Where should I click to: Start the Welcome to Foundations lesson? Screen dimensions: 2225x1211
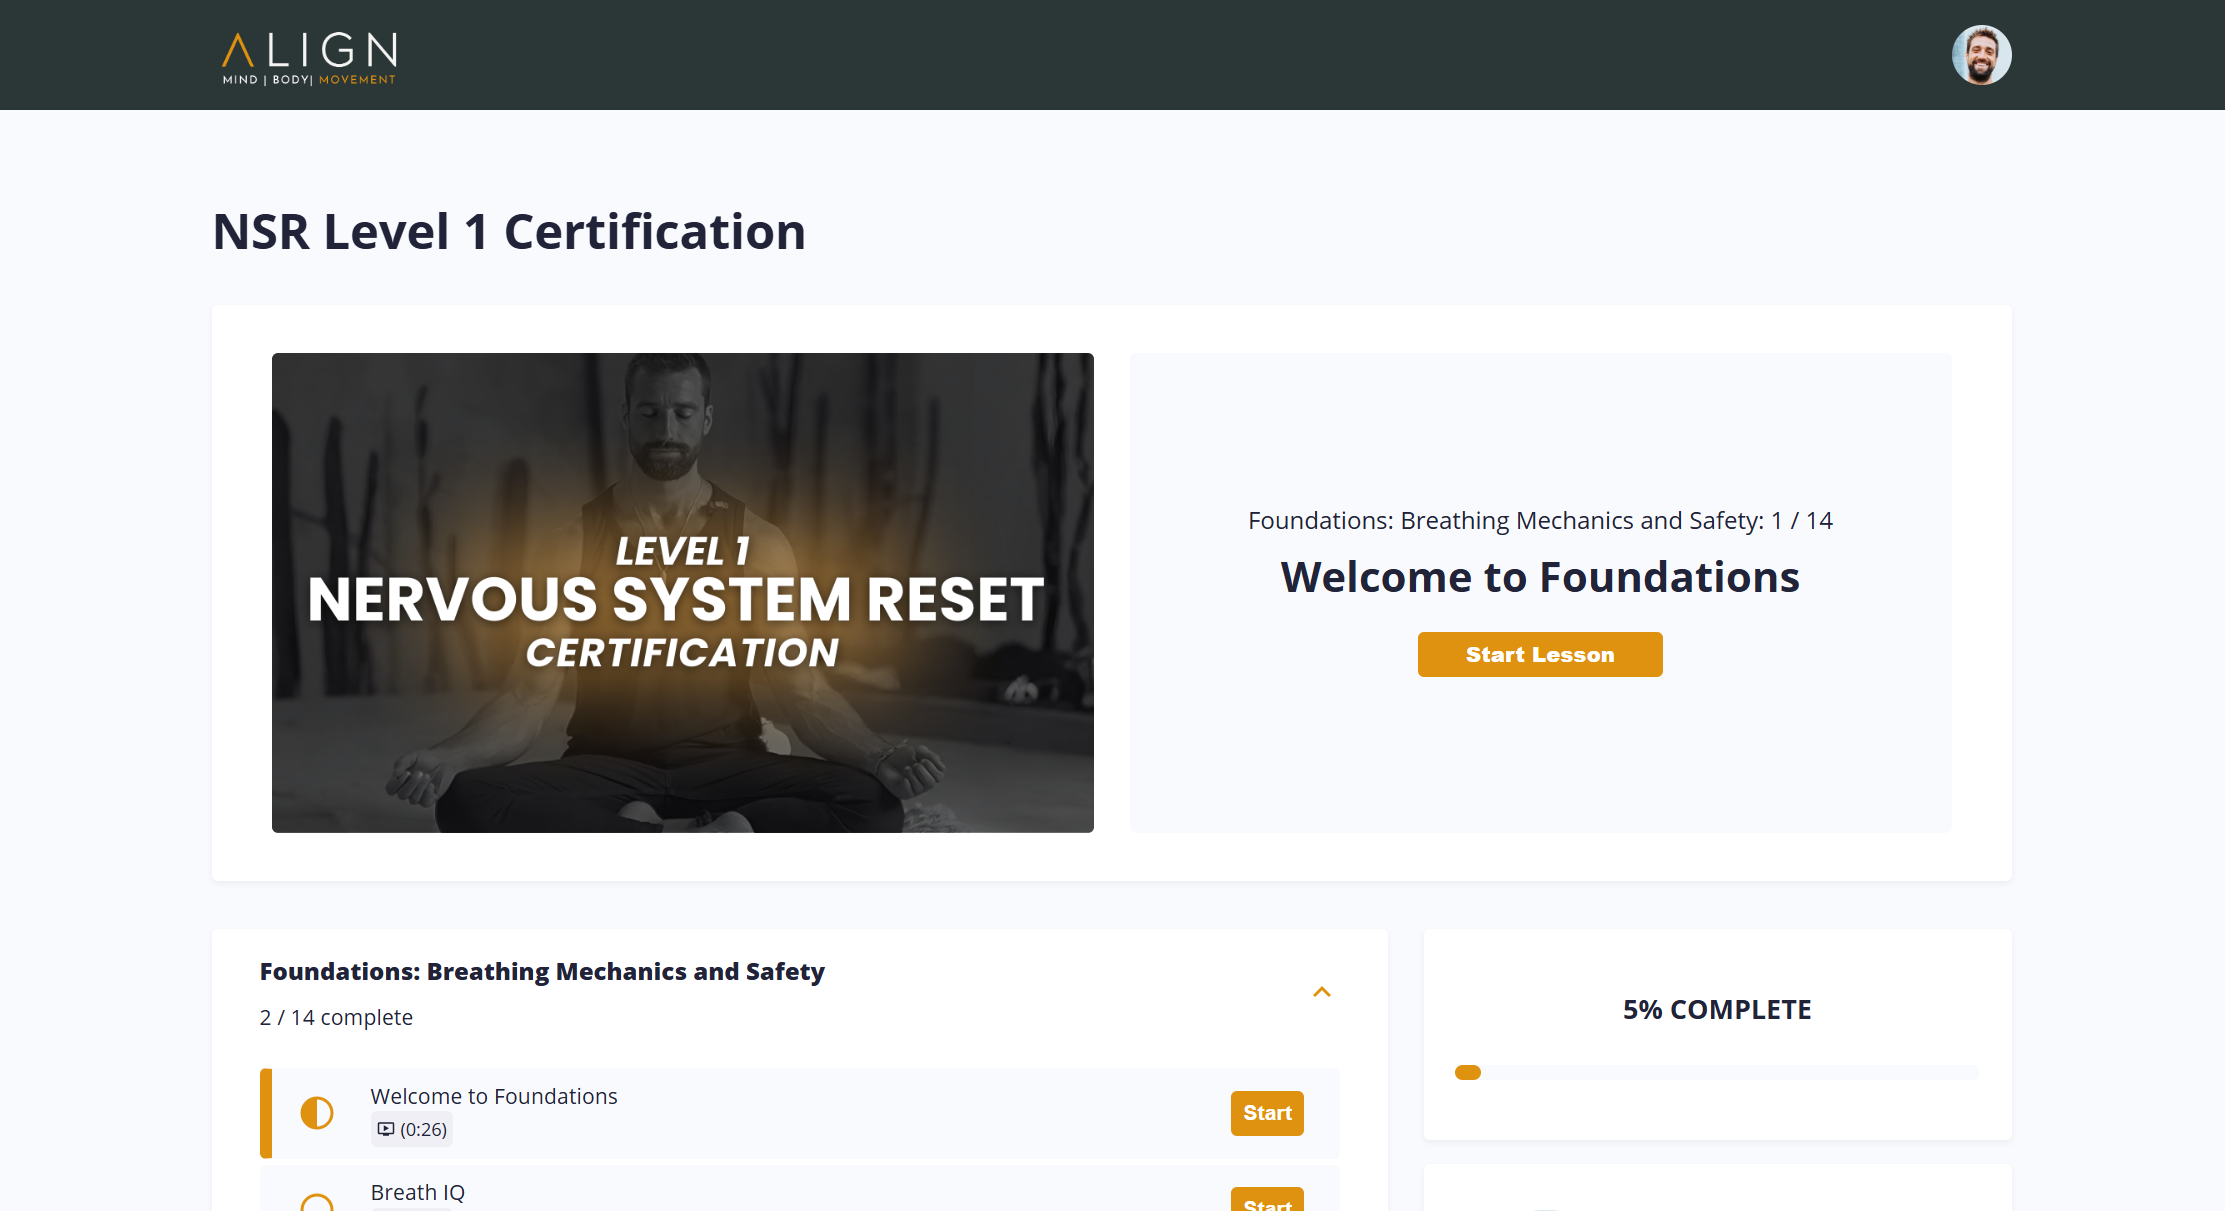pyautogui.click(x=1539, y=654)
